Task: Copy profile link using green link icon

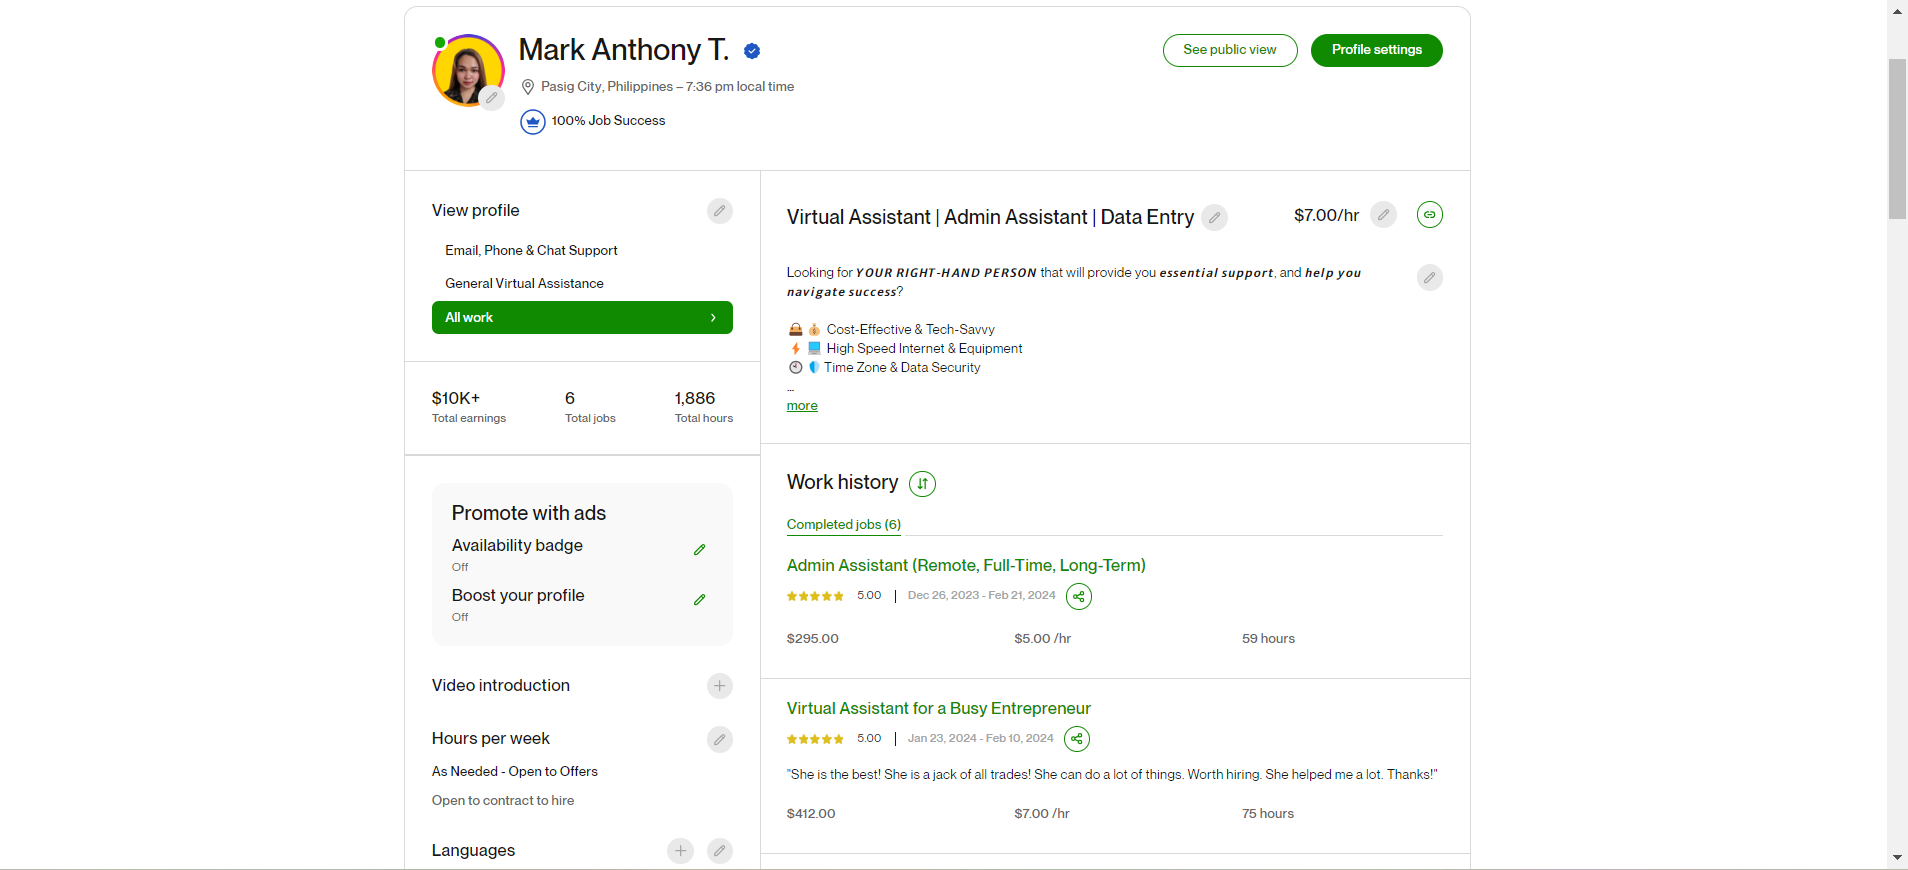Action: 1429,215
